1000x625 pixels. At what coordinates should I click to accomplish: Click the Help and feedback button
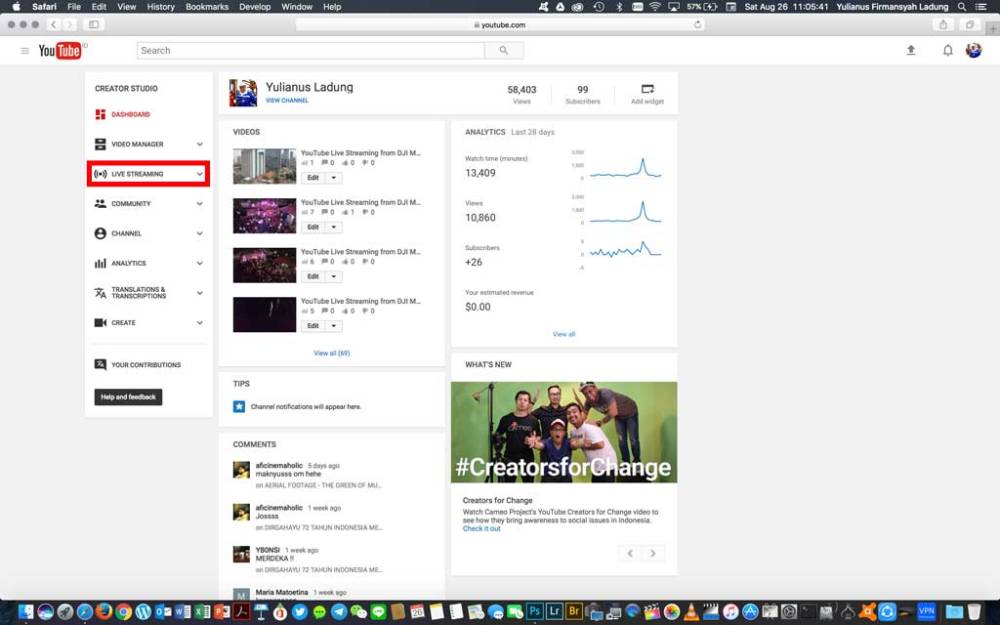(x=128, y=397)
